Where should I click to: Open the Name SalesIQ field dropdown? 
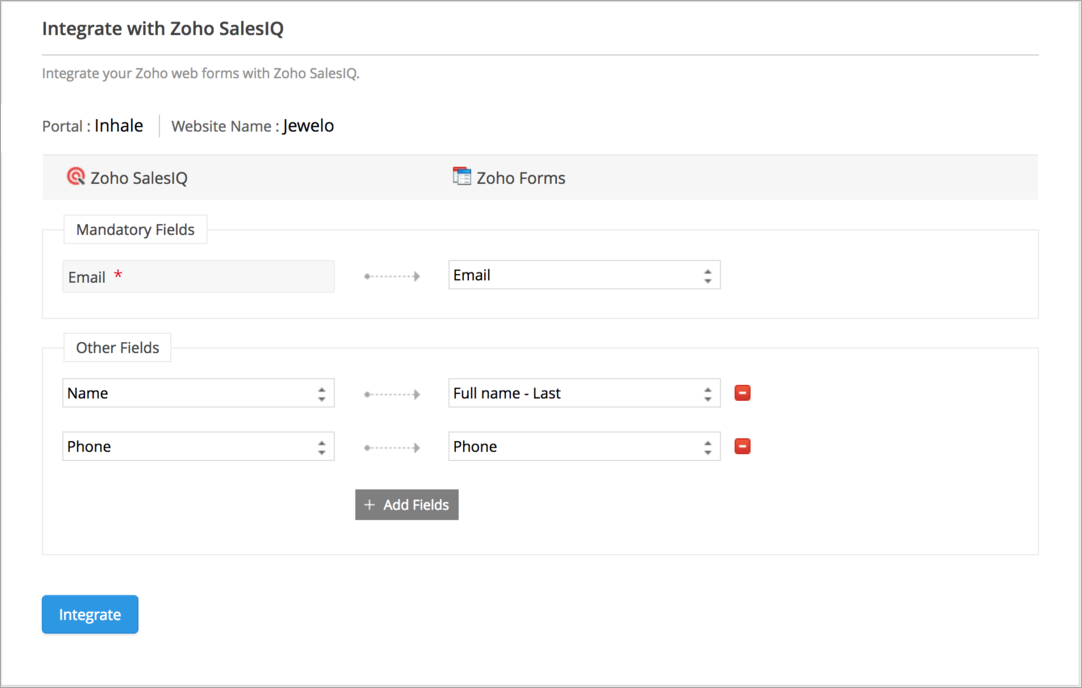198,393
